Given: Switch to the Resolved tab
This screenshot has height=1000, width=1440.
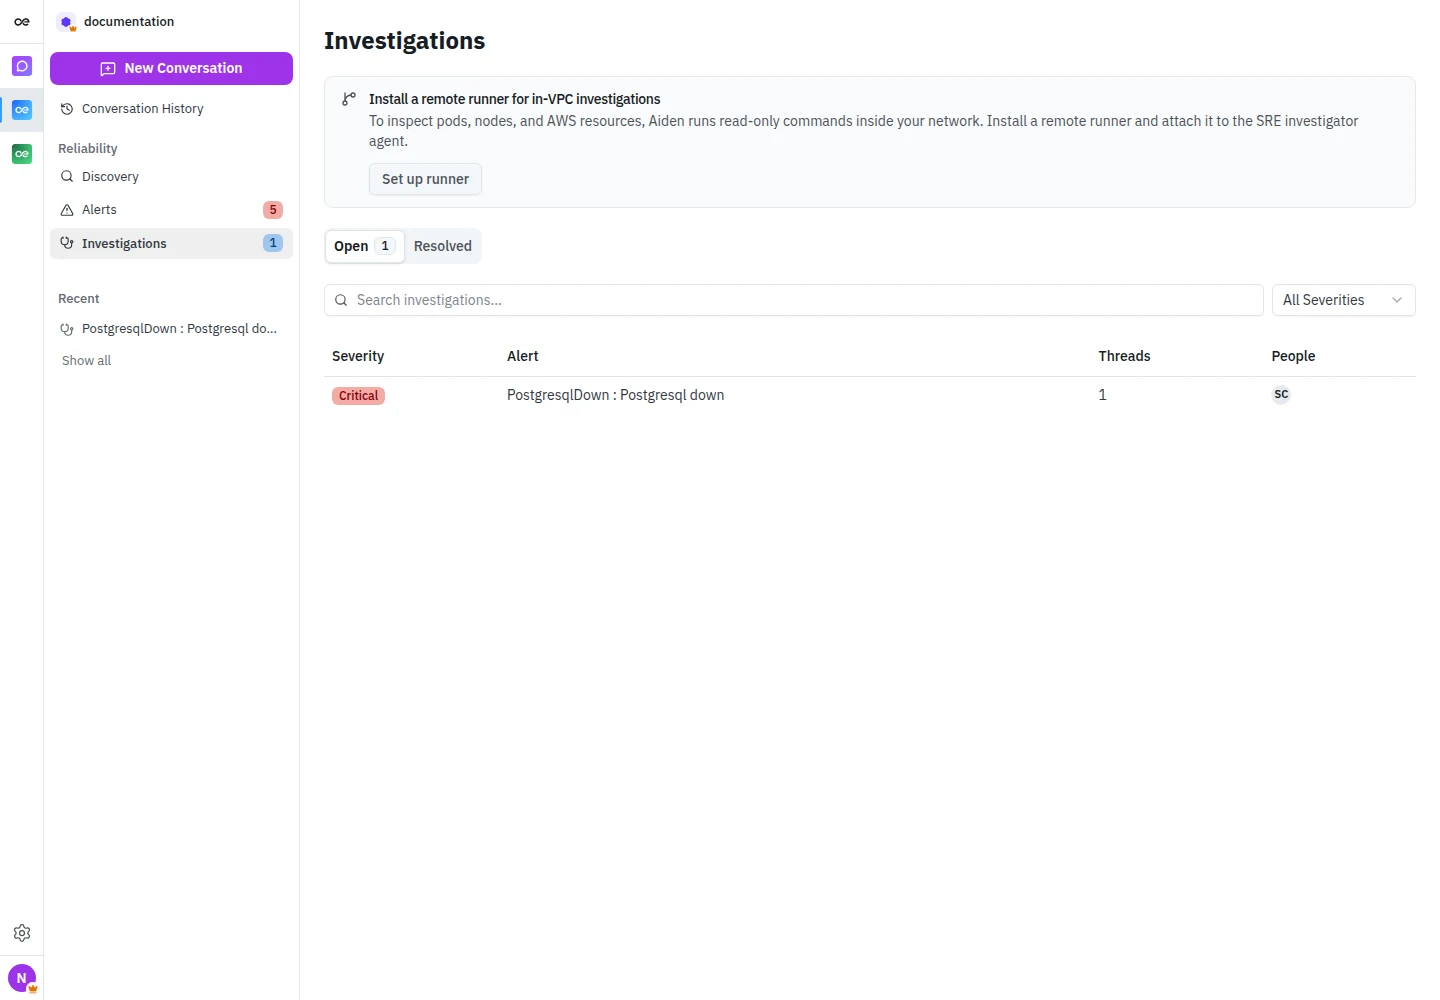Looking at the screenshot, I should (x=443, y=246).
